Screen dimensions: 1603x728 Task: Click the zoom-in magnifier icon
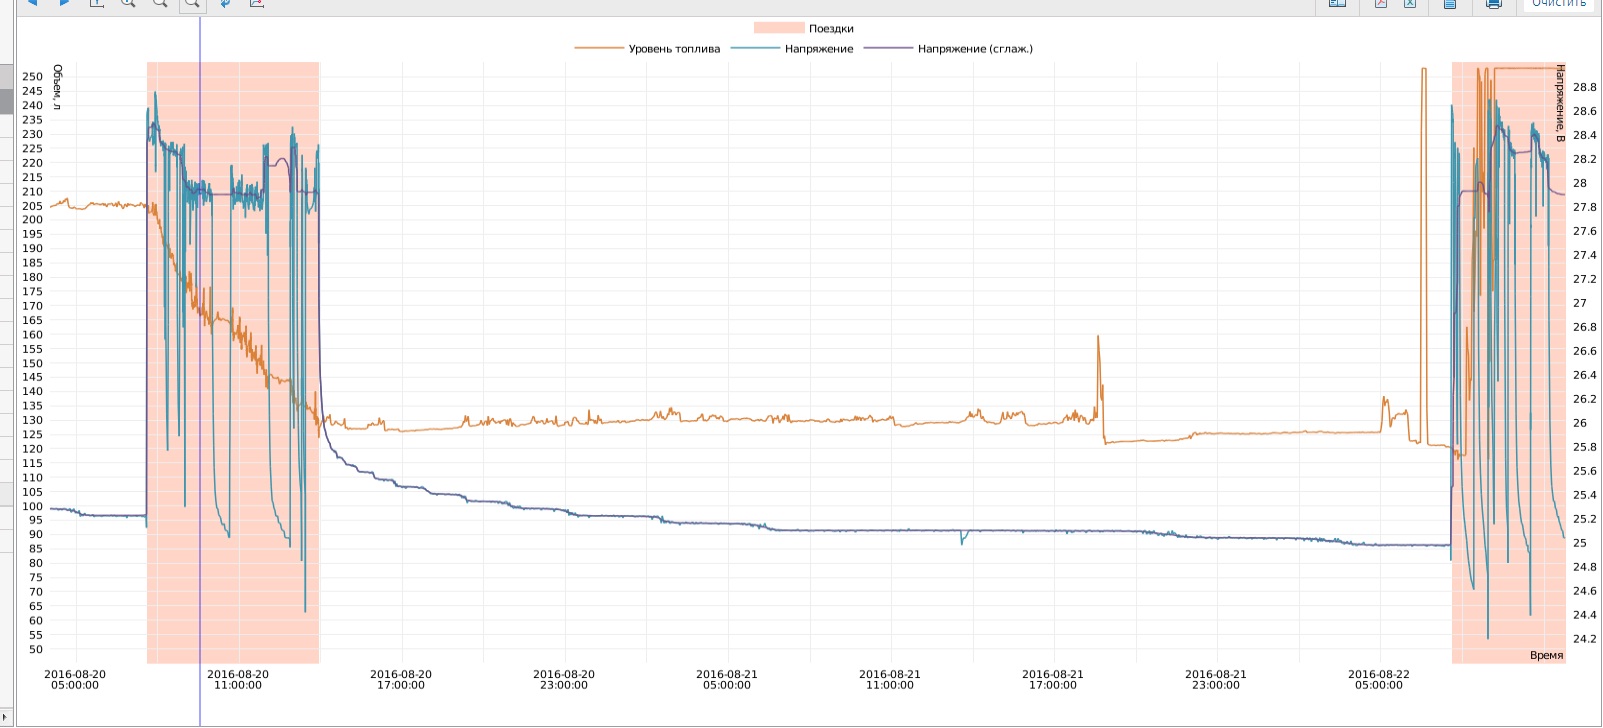128,4
